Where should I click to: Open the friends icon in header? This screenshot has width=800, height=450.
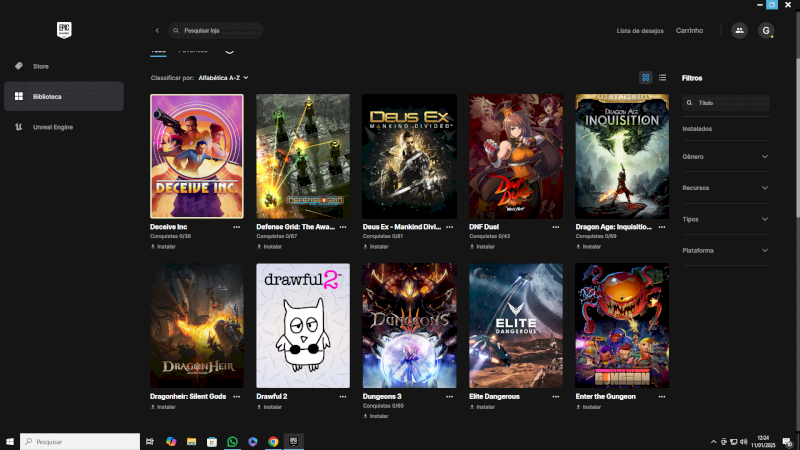pyautogui.click(x=739, y=31)
